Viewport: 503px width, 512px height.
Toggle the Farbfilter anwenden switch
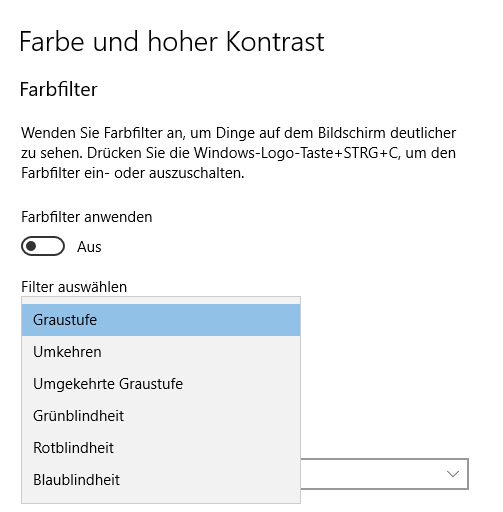point(43,246)
